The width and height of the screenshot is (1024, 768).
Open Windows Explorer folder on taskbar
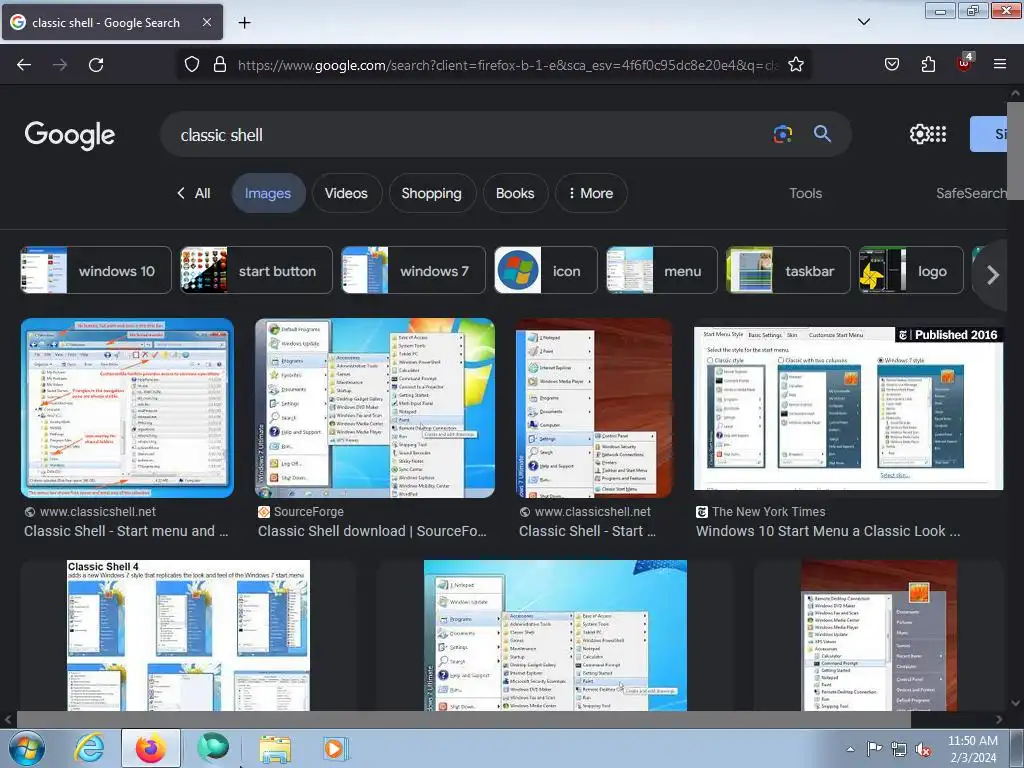click(275, 749)
